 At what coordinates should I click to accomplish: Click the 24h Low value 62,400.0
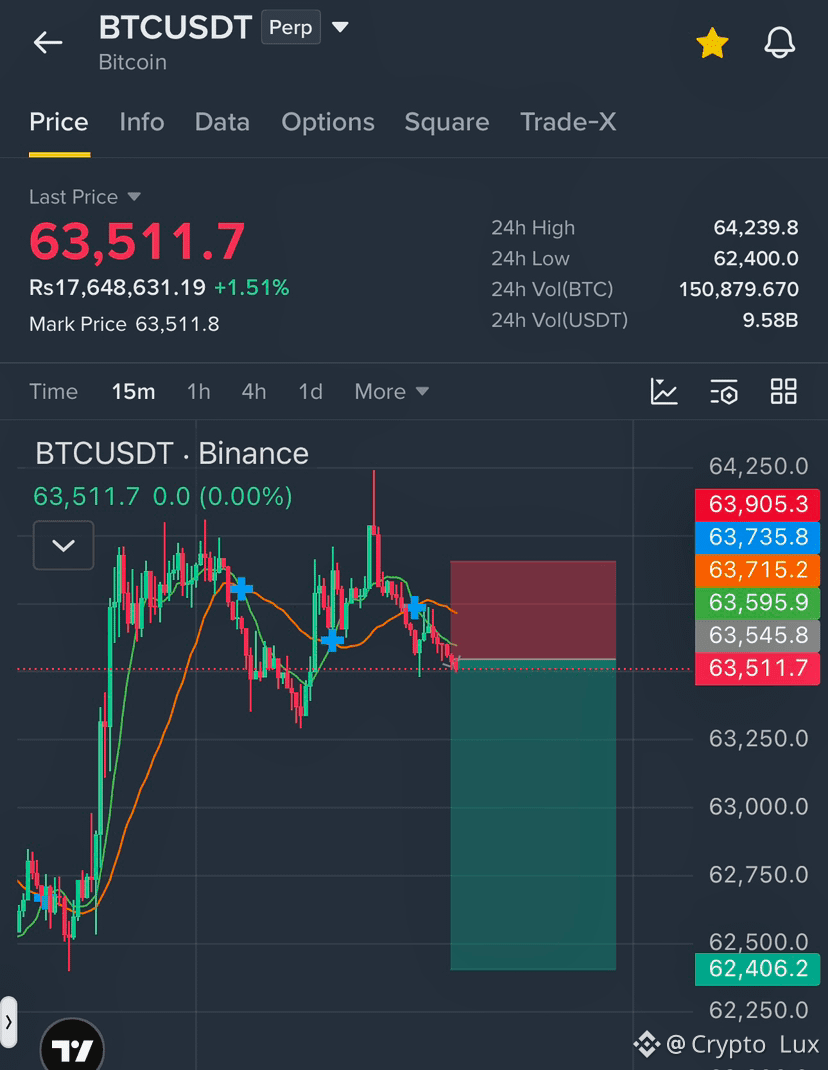click(x=756, y=259)
